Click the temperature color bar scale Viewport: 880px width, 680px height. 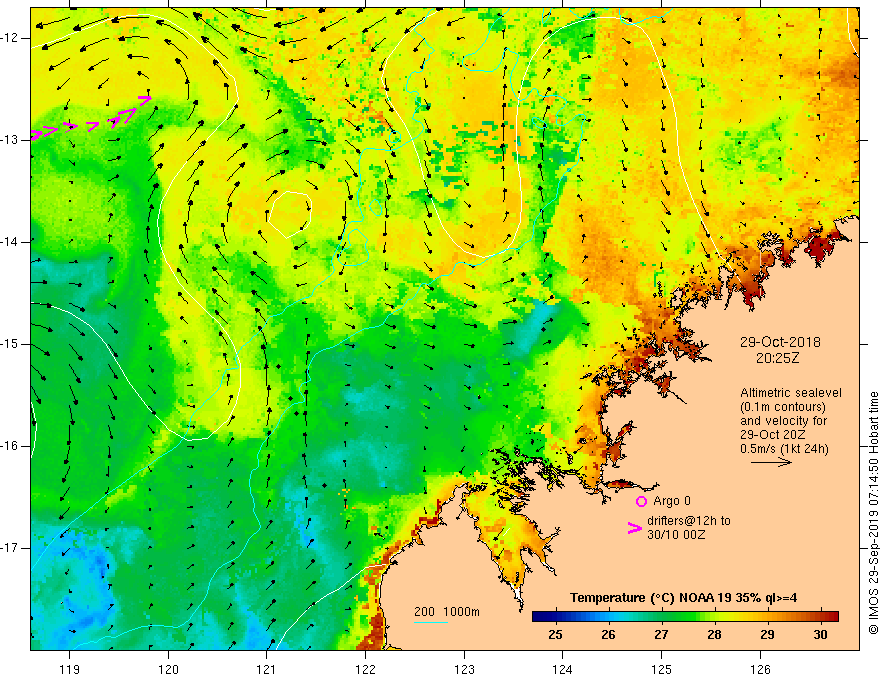(x=685, y=617)
